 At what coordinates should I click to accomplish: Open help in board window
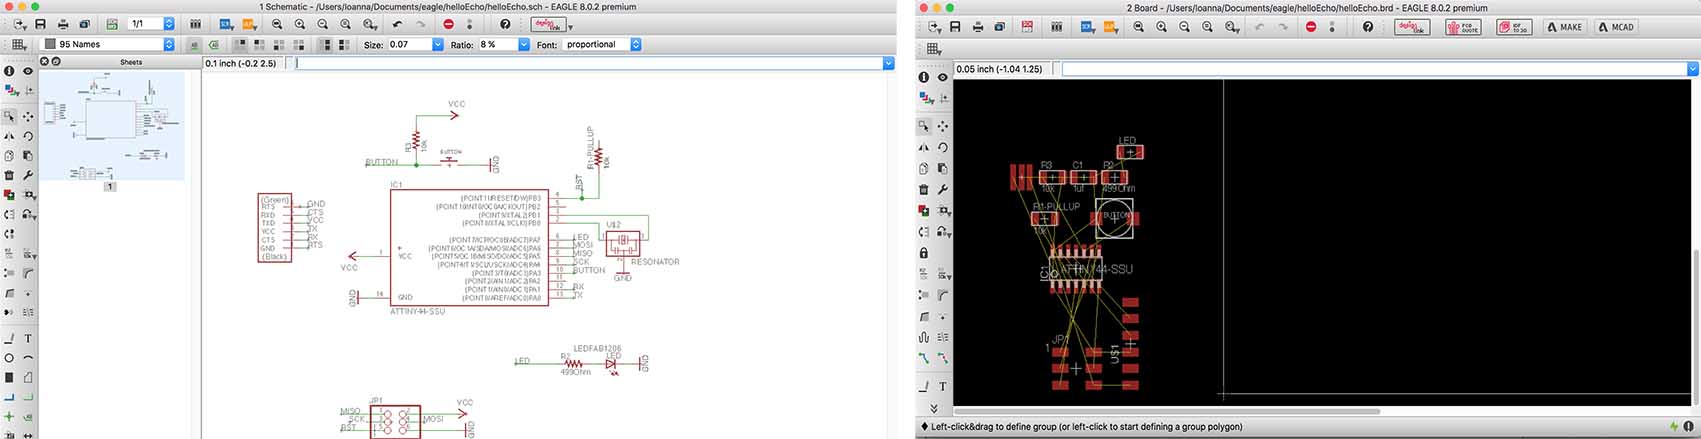(1368, 26)
